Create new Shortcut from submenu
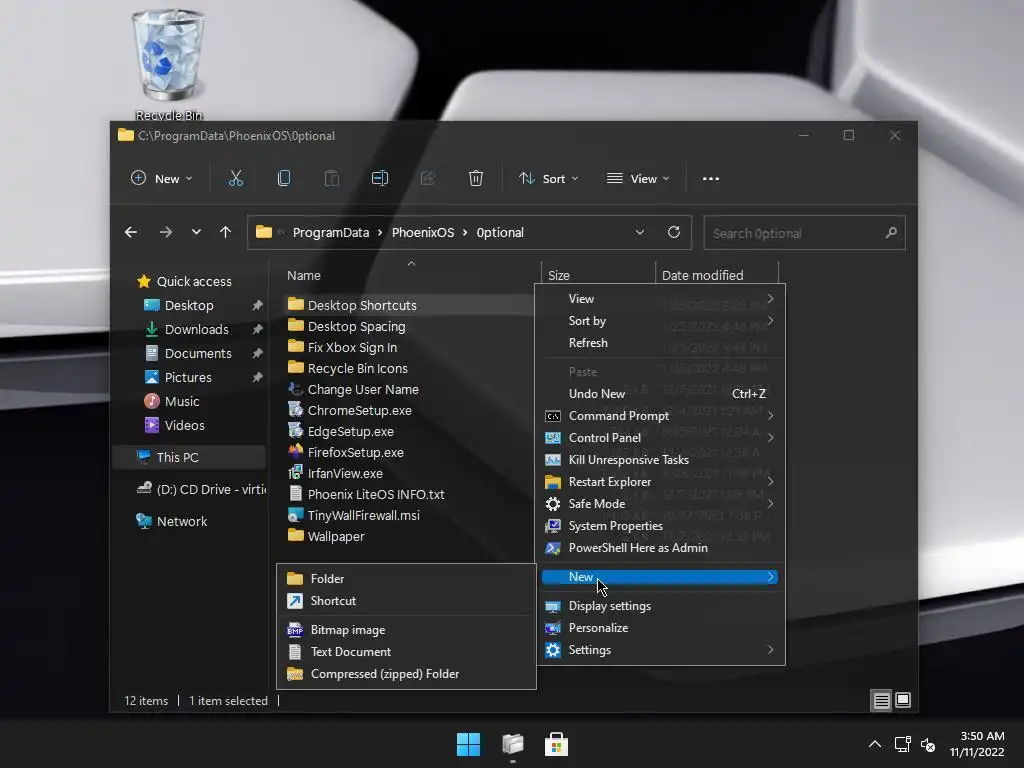This screenshot has width=1024, height=768. (x=406, y=600)
